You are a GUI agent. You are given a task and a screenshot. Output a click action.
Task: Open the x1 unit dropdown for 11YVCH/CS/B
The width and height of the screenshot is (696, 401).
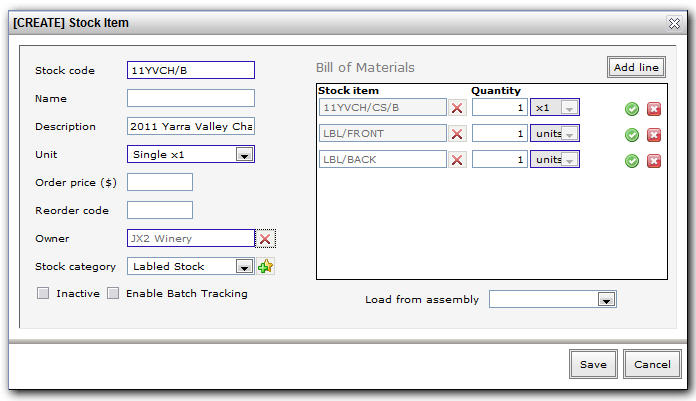(x=555, y=107)
